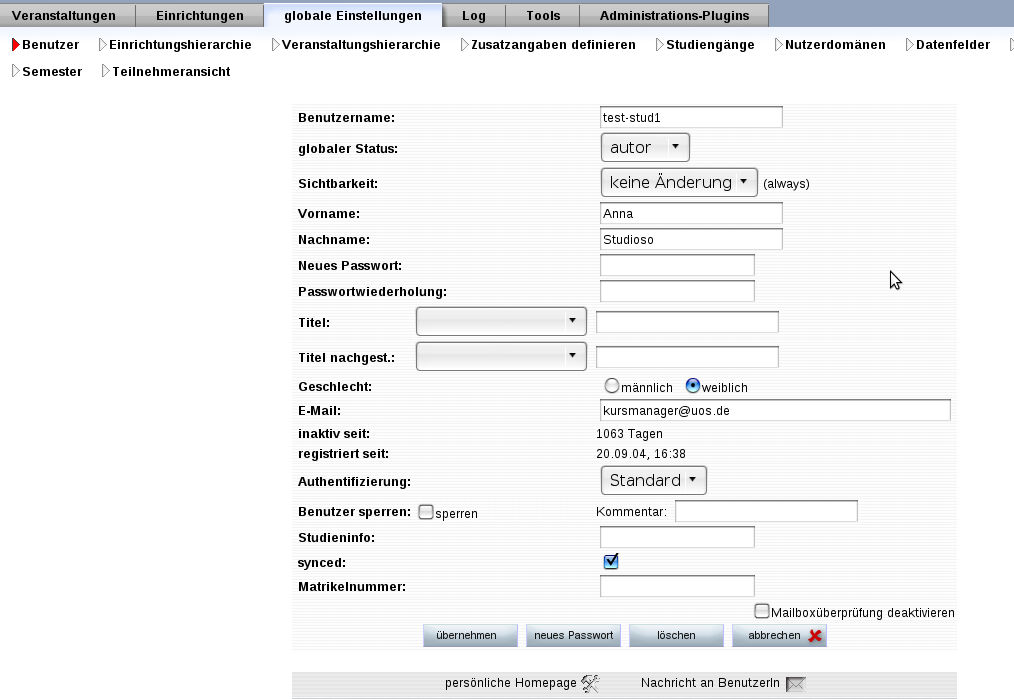Click the arrow icon before Studiengänge
The width and height of the screenshot is (1014, 699).
pyautogui.click(x=660, y=45)
